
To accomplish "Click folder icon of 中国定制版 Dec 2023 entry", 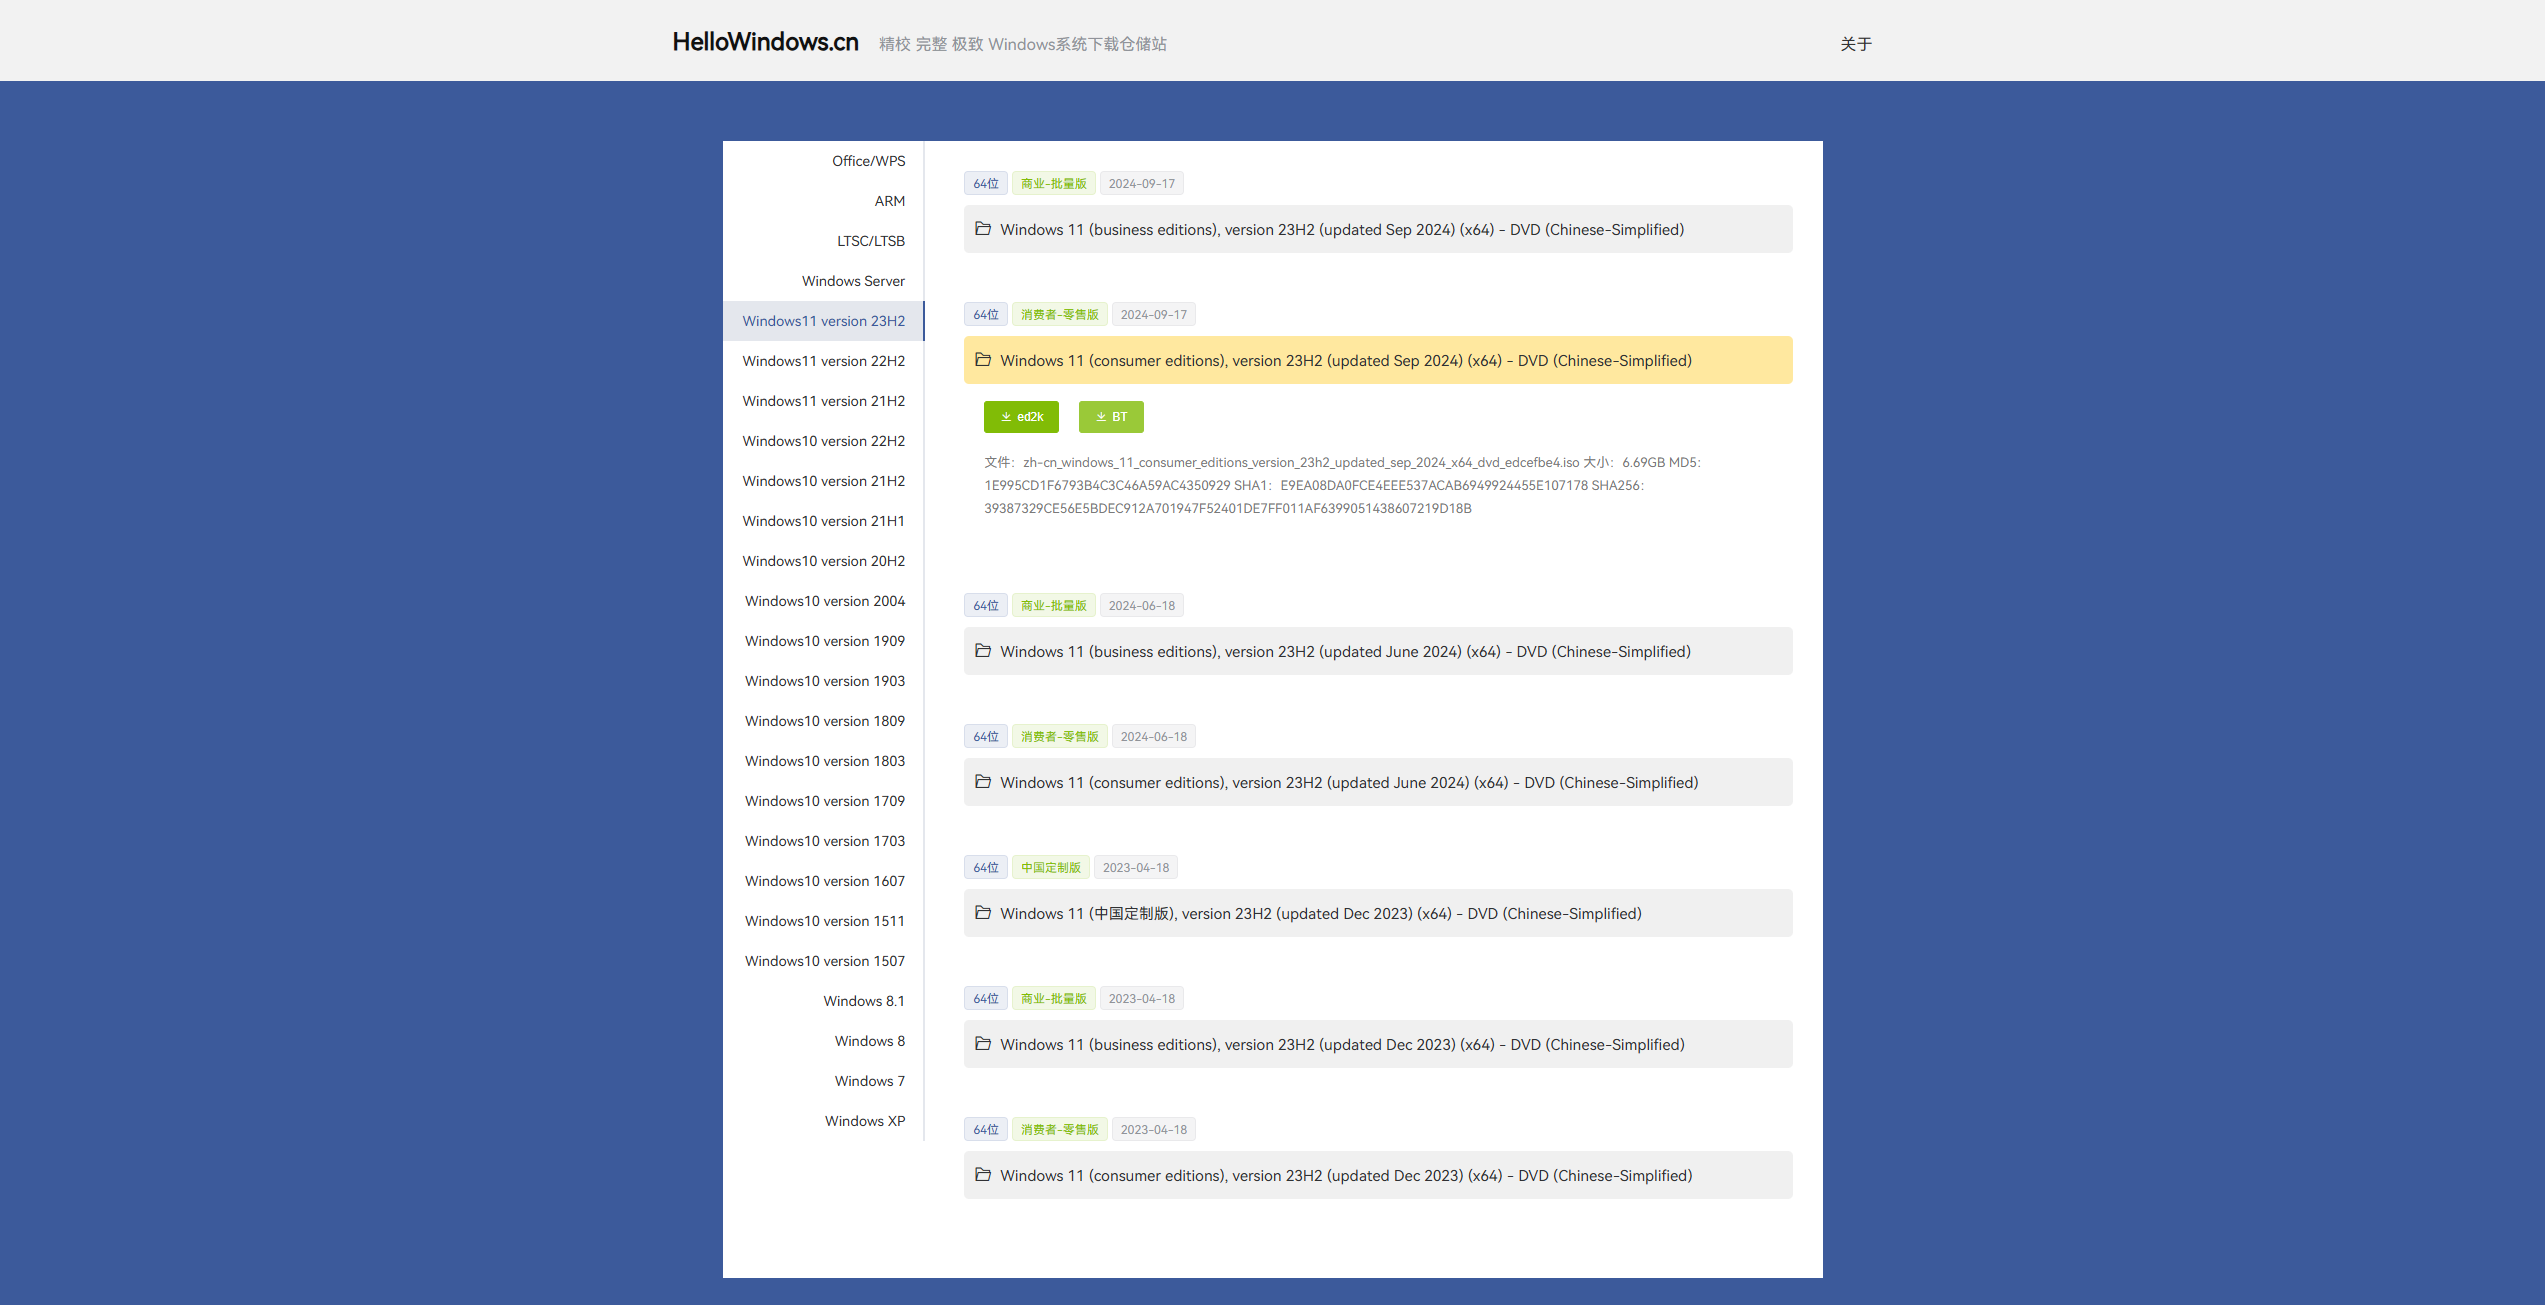I will (x=983, y=913).
